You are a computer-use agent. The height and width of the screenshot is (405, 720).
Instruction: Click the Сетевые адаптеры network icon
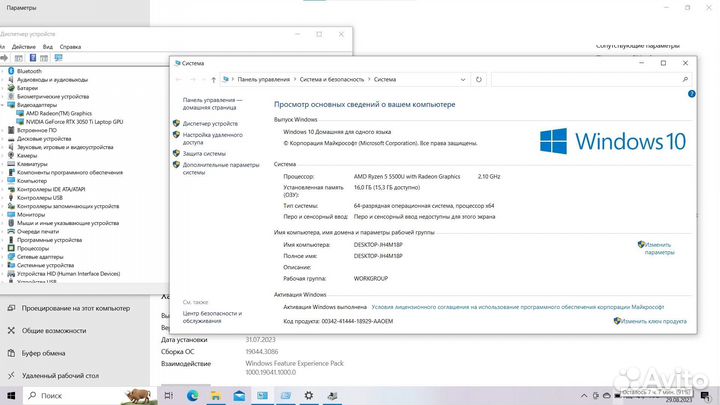pos(11,257)
